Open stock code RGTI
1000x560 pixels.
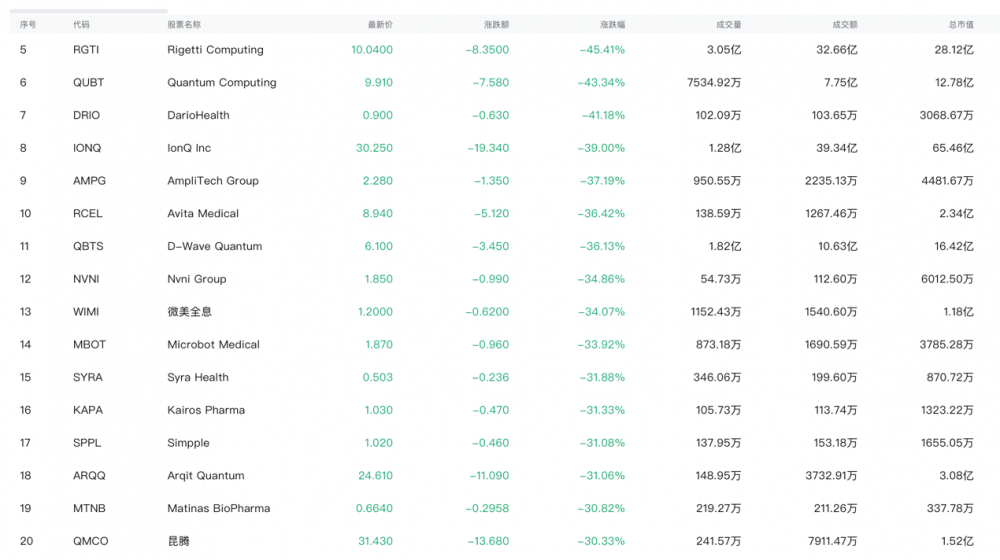[x=86, y=50]
